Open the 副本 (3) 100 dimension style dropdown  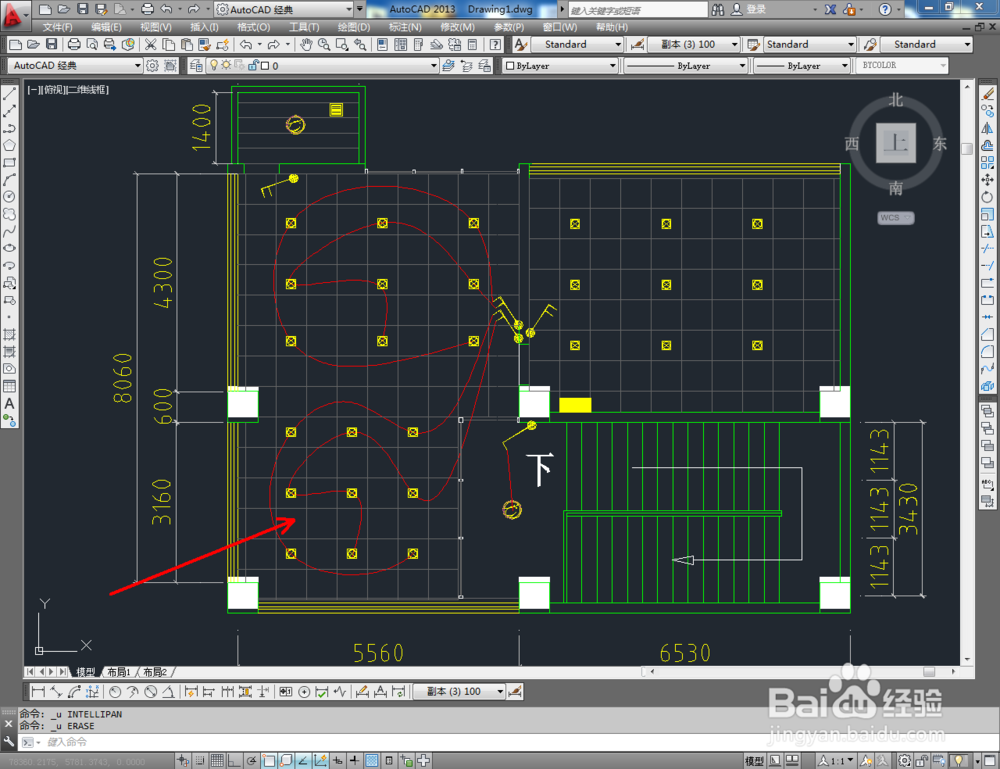(x=693, y=44)
